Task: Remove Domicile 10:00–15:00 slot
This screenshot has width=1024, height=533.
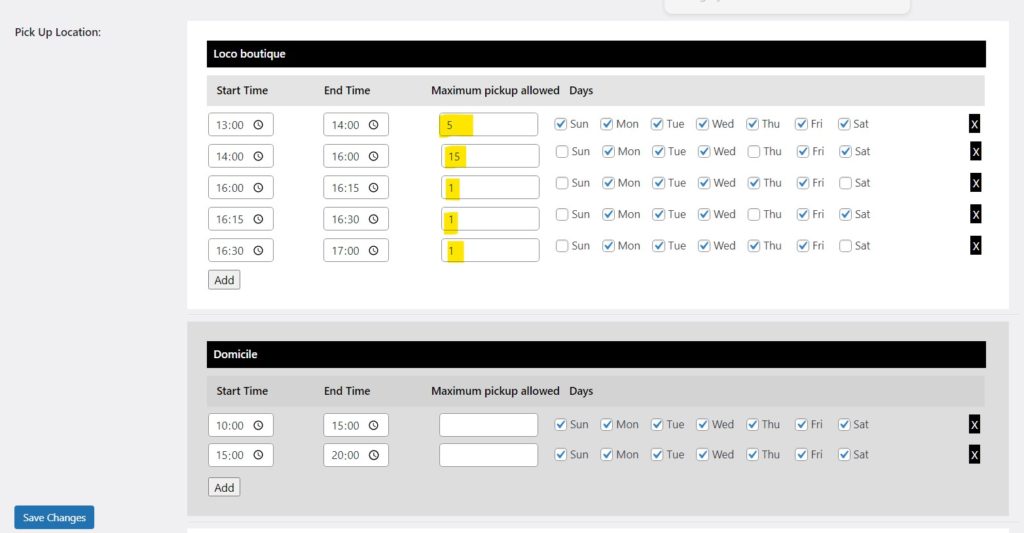Action: 974,425
